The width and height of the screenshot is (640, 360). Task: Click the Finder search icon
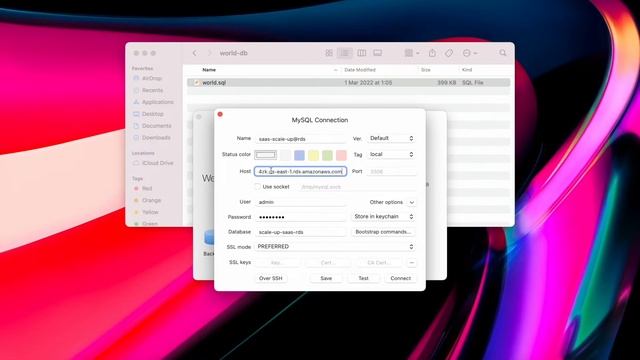pyautogui.click(x=503, y=53)
